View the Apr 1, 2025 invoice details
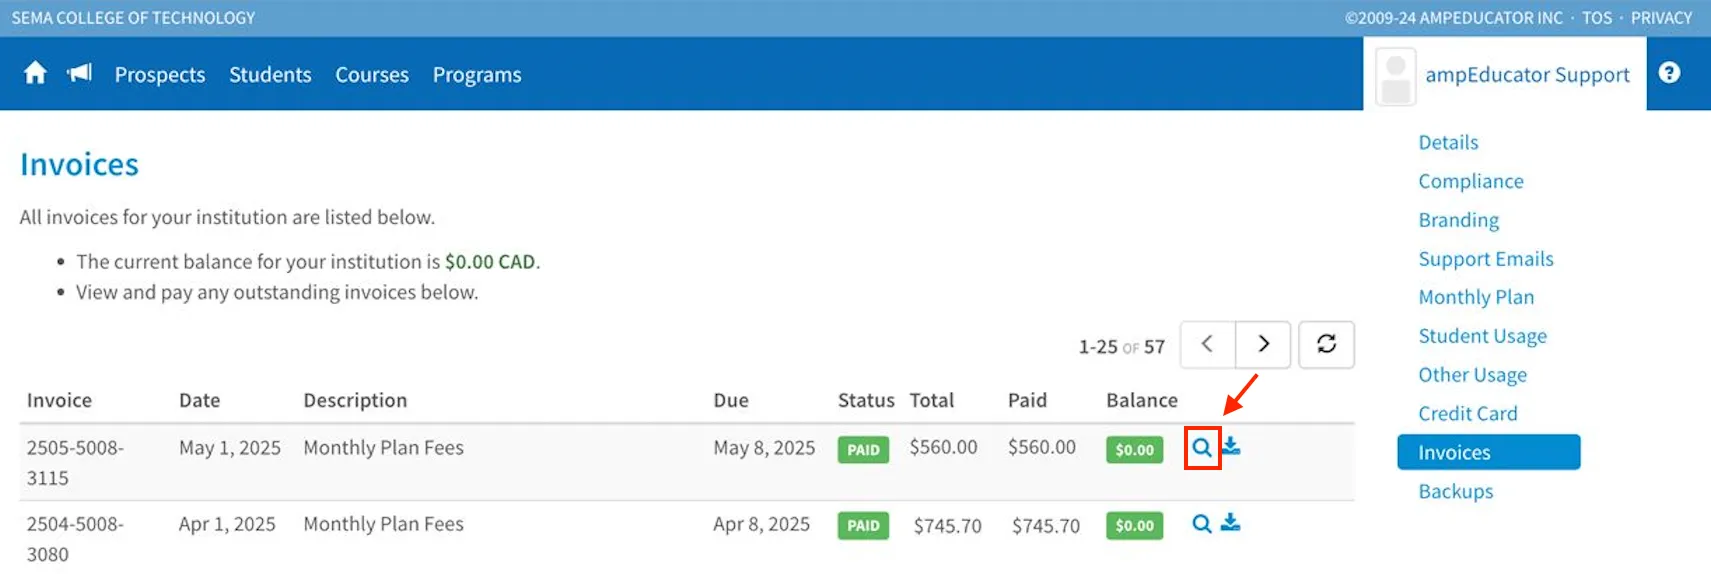Image resolution: width=1711 pixels, height=574 pixels. (1202, 523)
